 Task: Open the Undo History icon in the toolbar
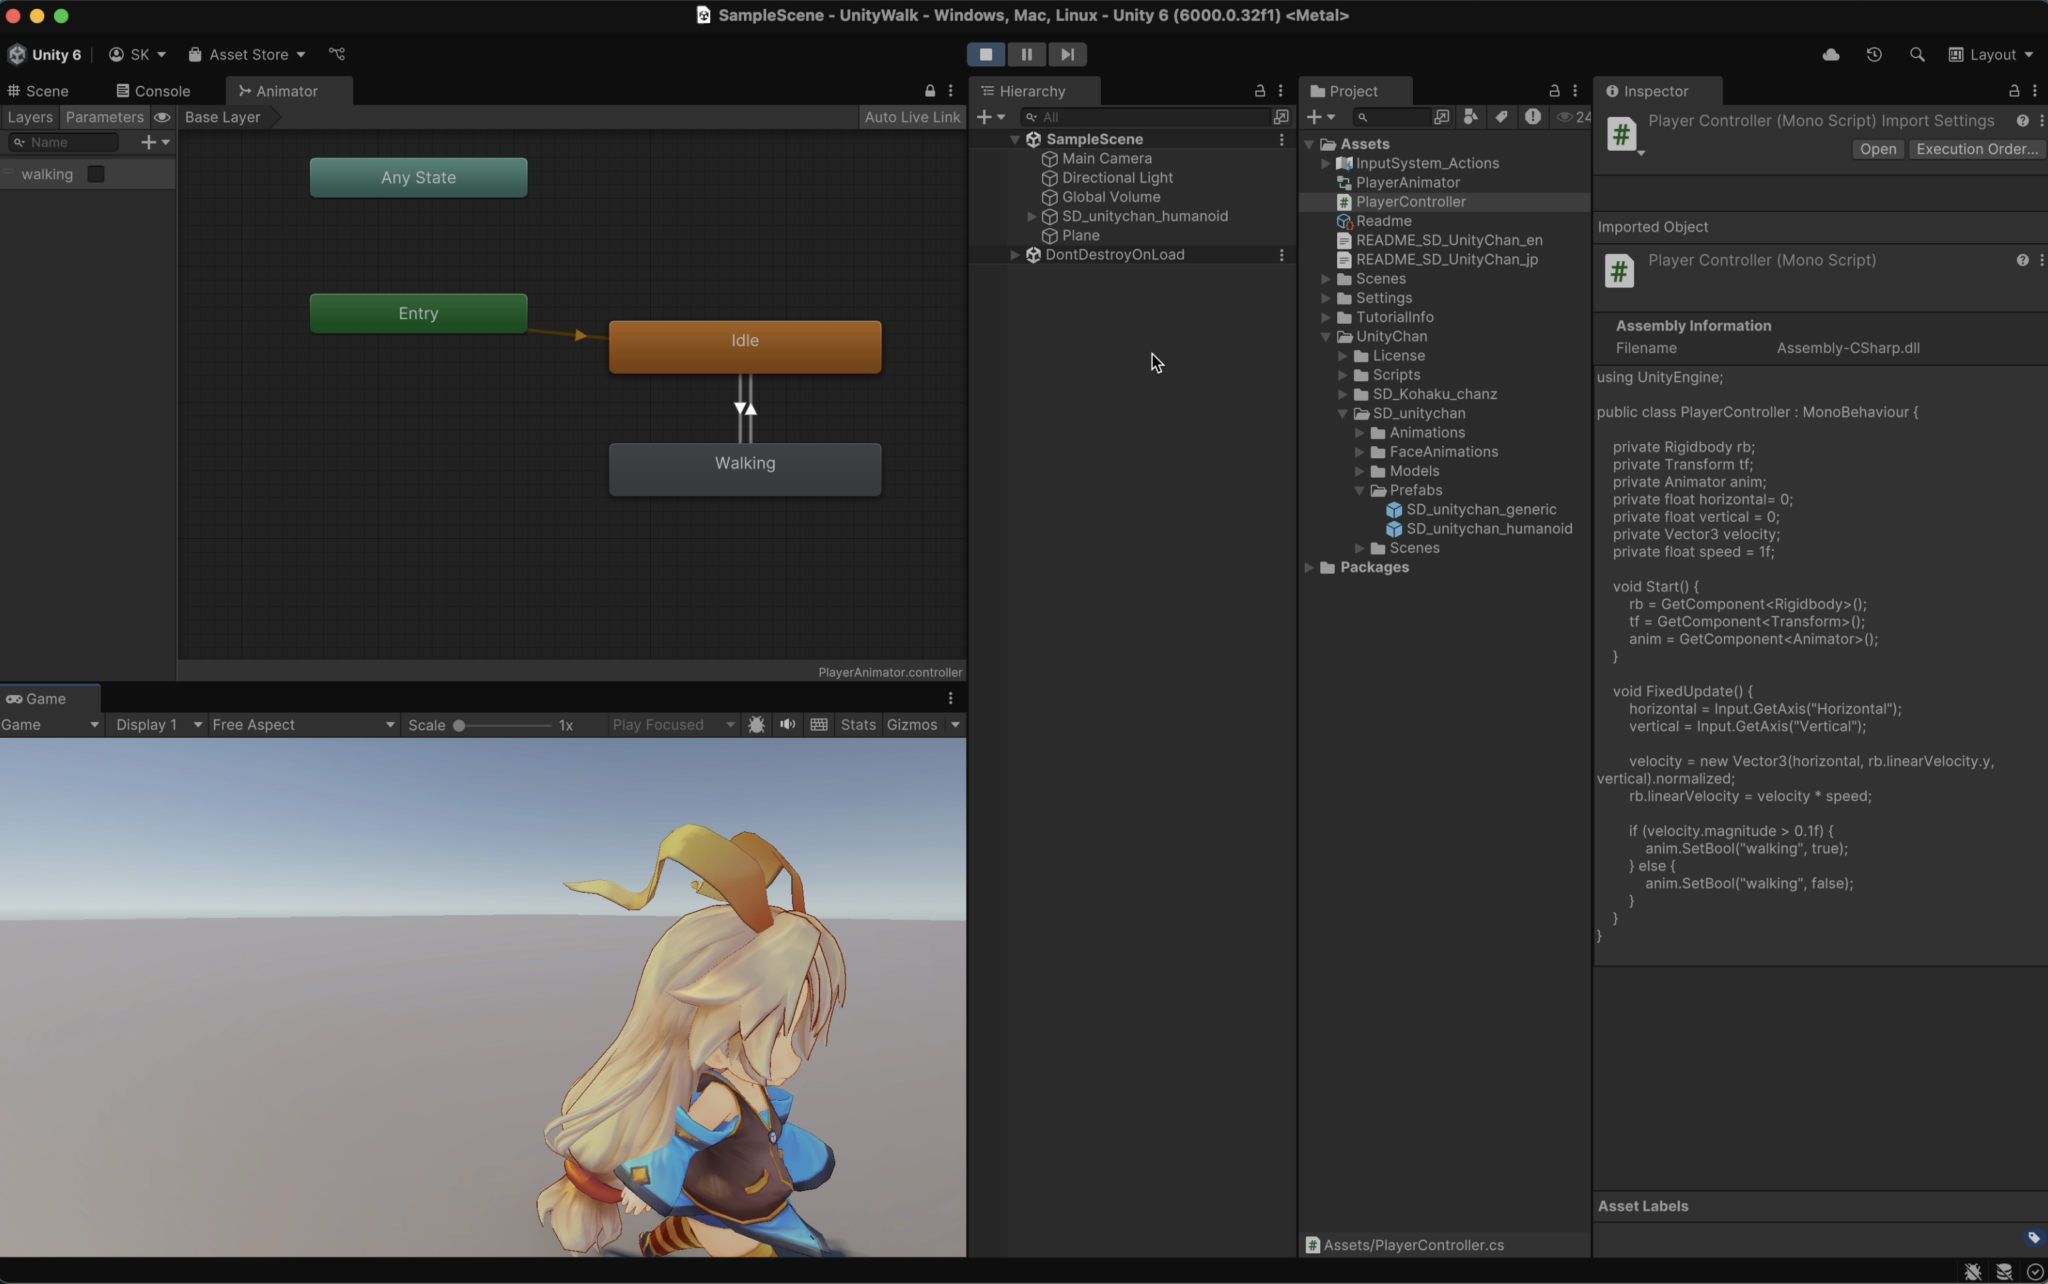[1874, 55]
